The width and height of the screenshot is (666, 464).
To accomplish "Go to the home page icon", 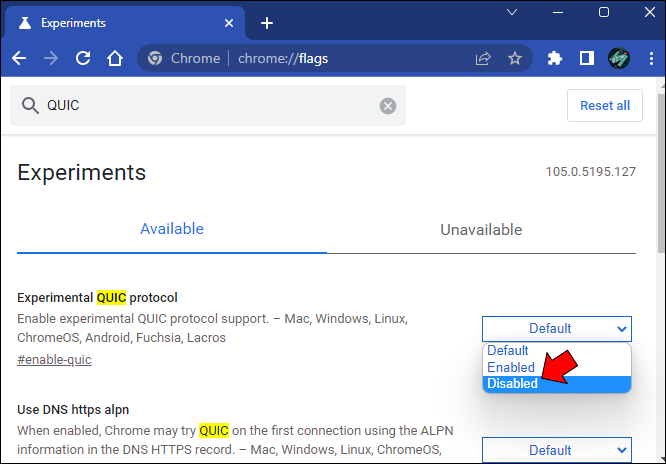I will click(x=115, y=58).
